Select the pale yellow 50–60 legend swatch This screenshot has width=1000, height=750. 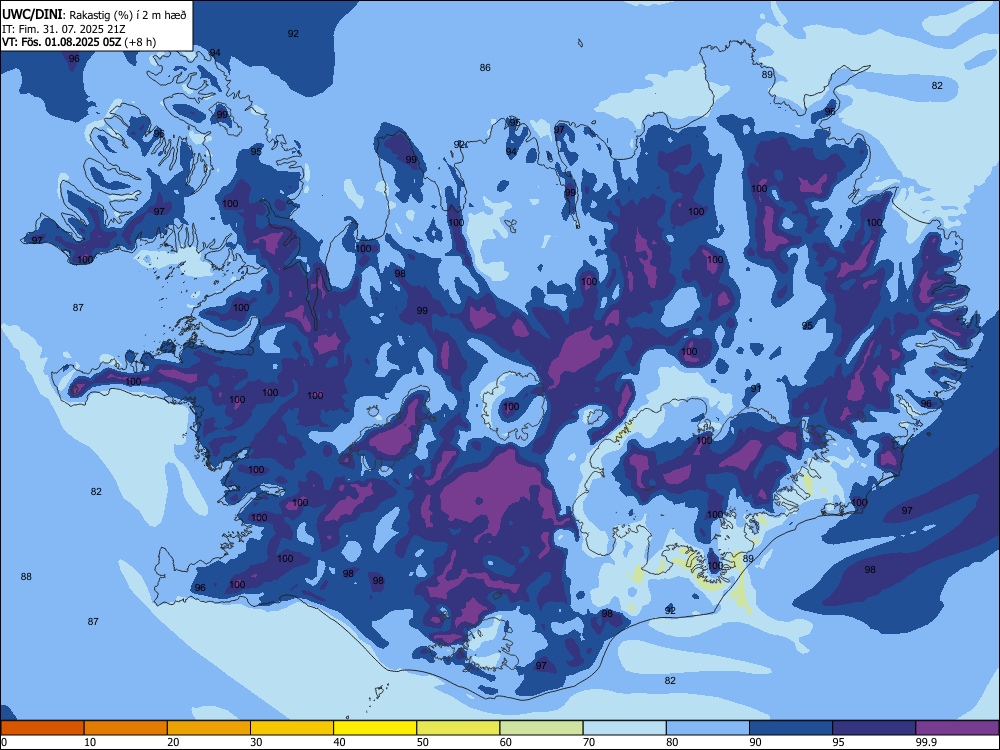459,728
